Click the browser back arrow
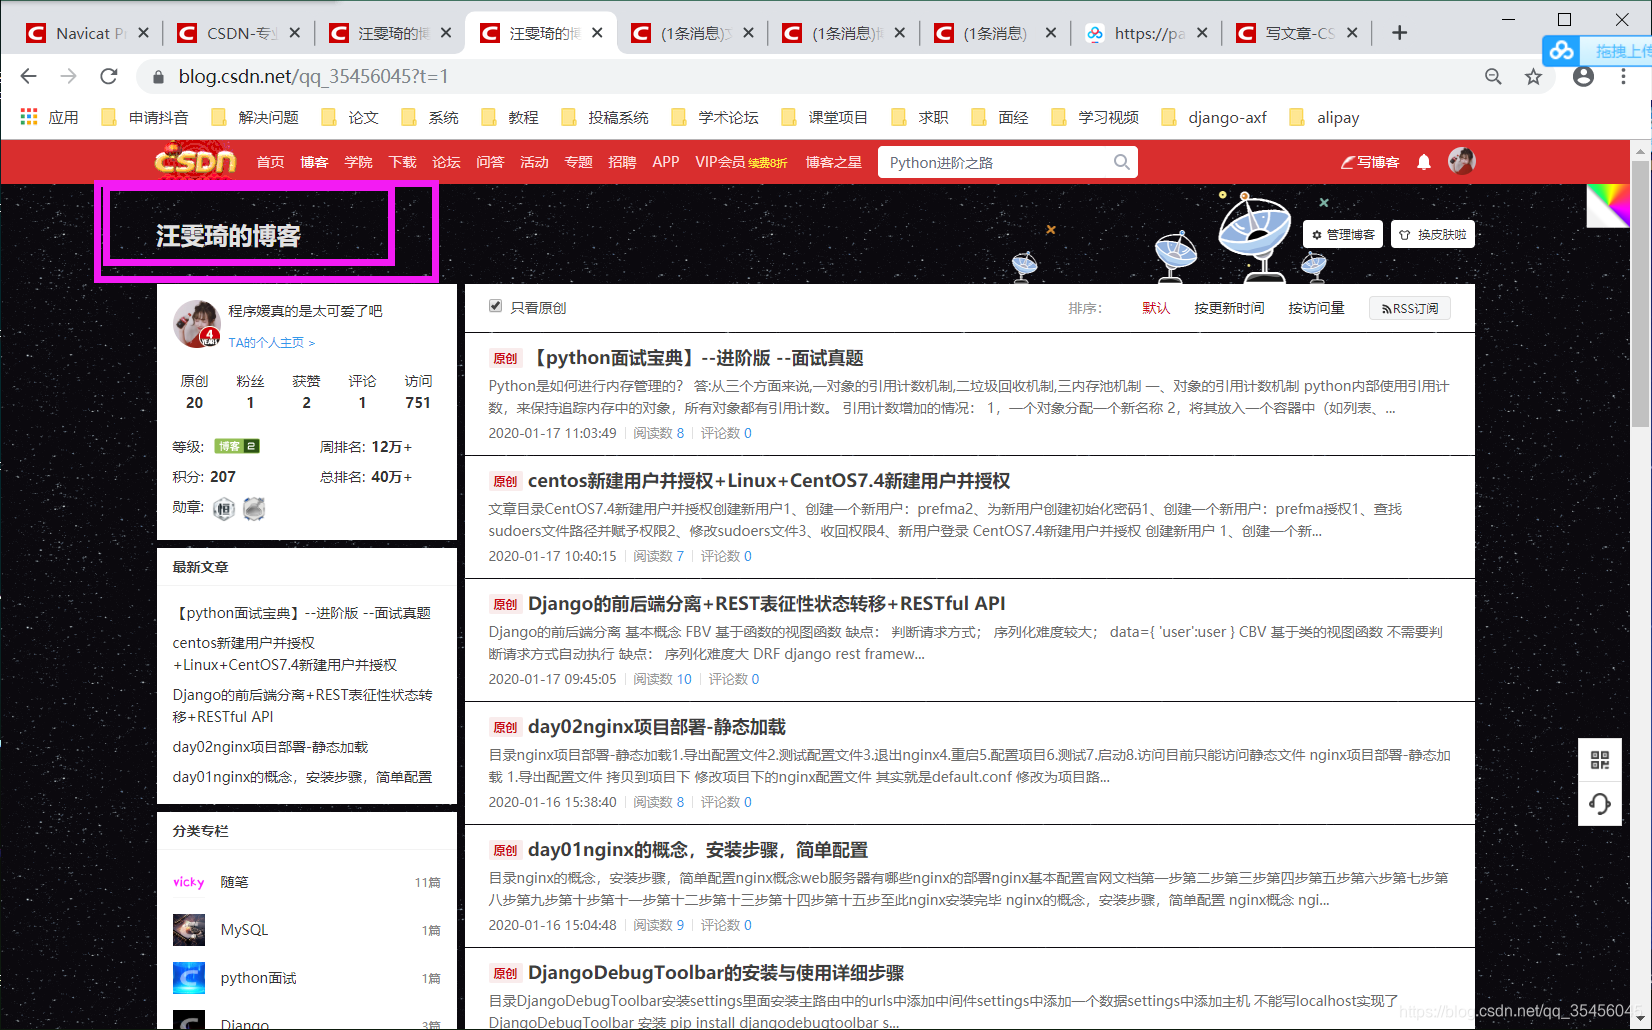Image resolution: width=1652 pixels, height=1030 pixels. point(28,76)
